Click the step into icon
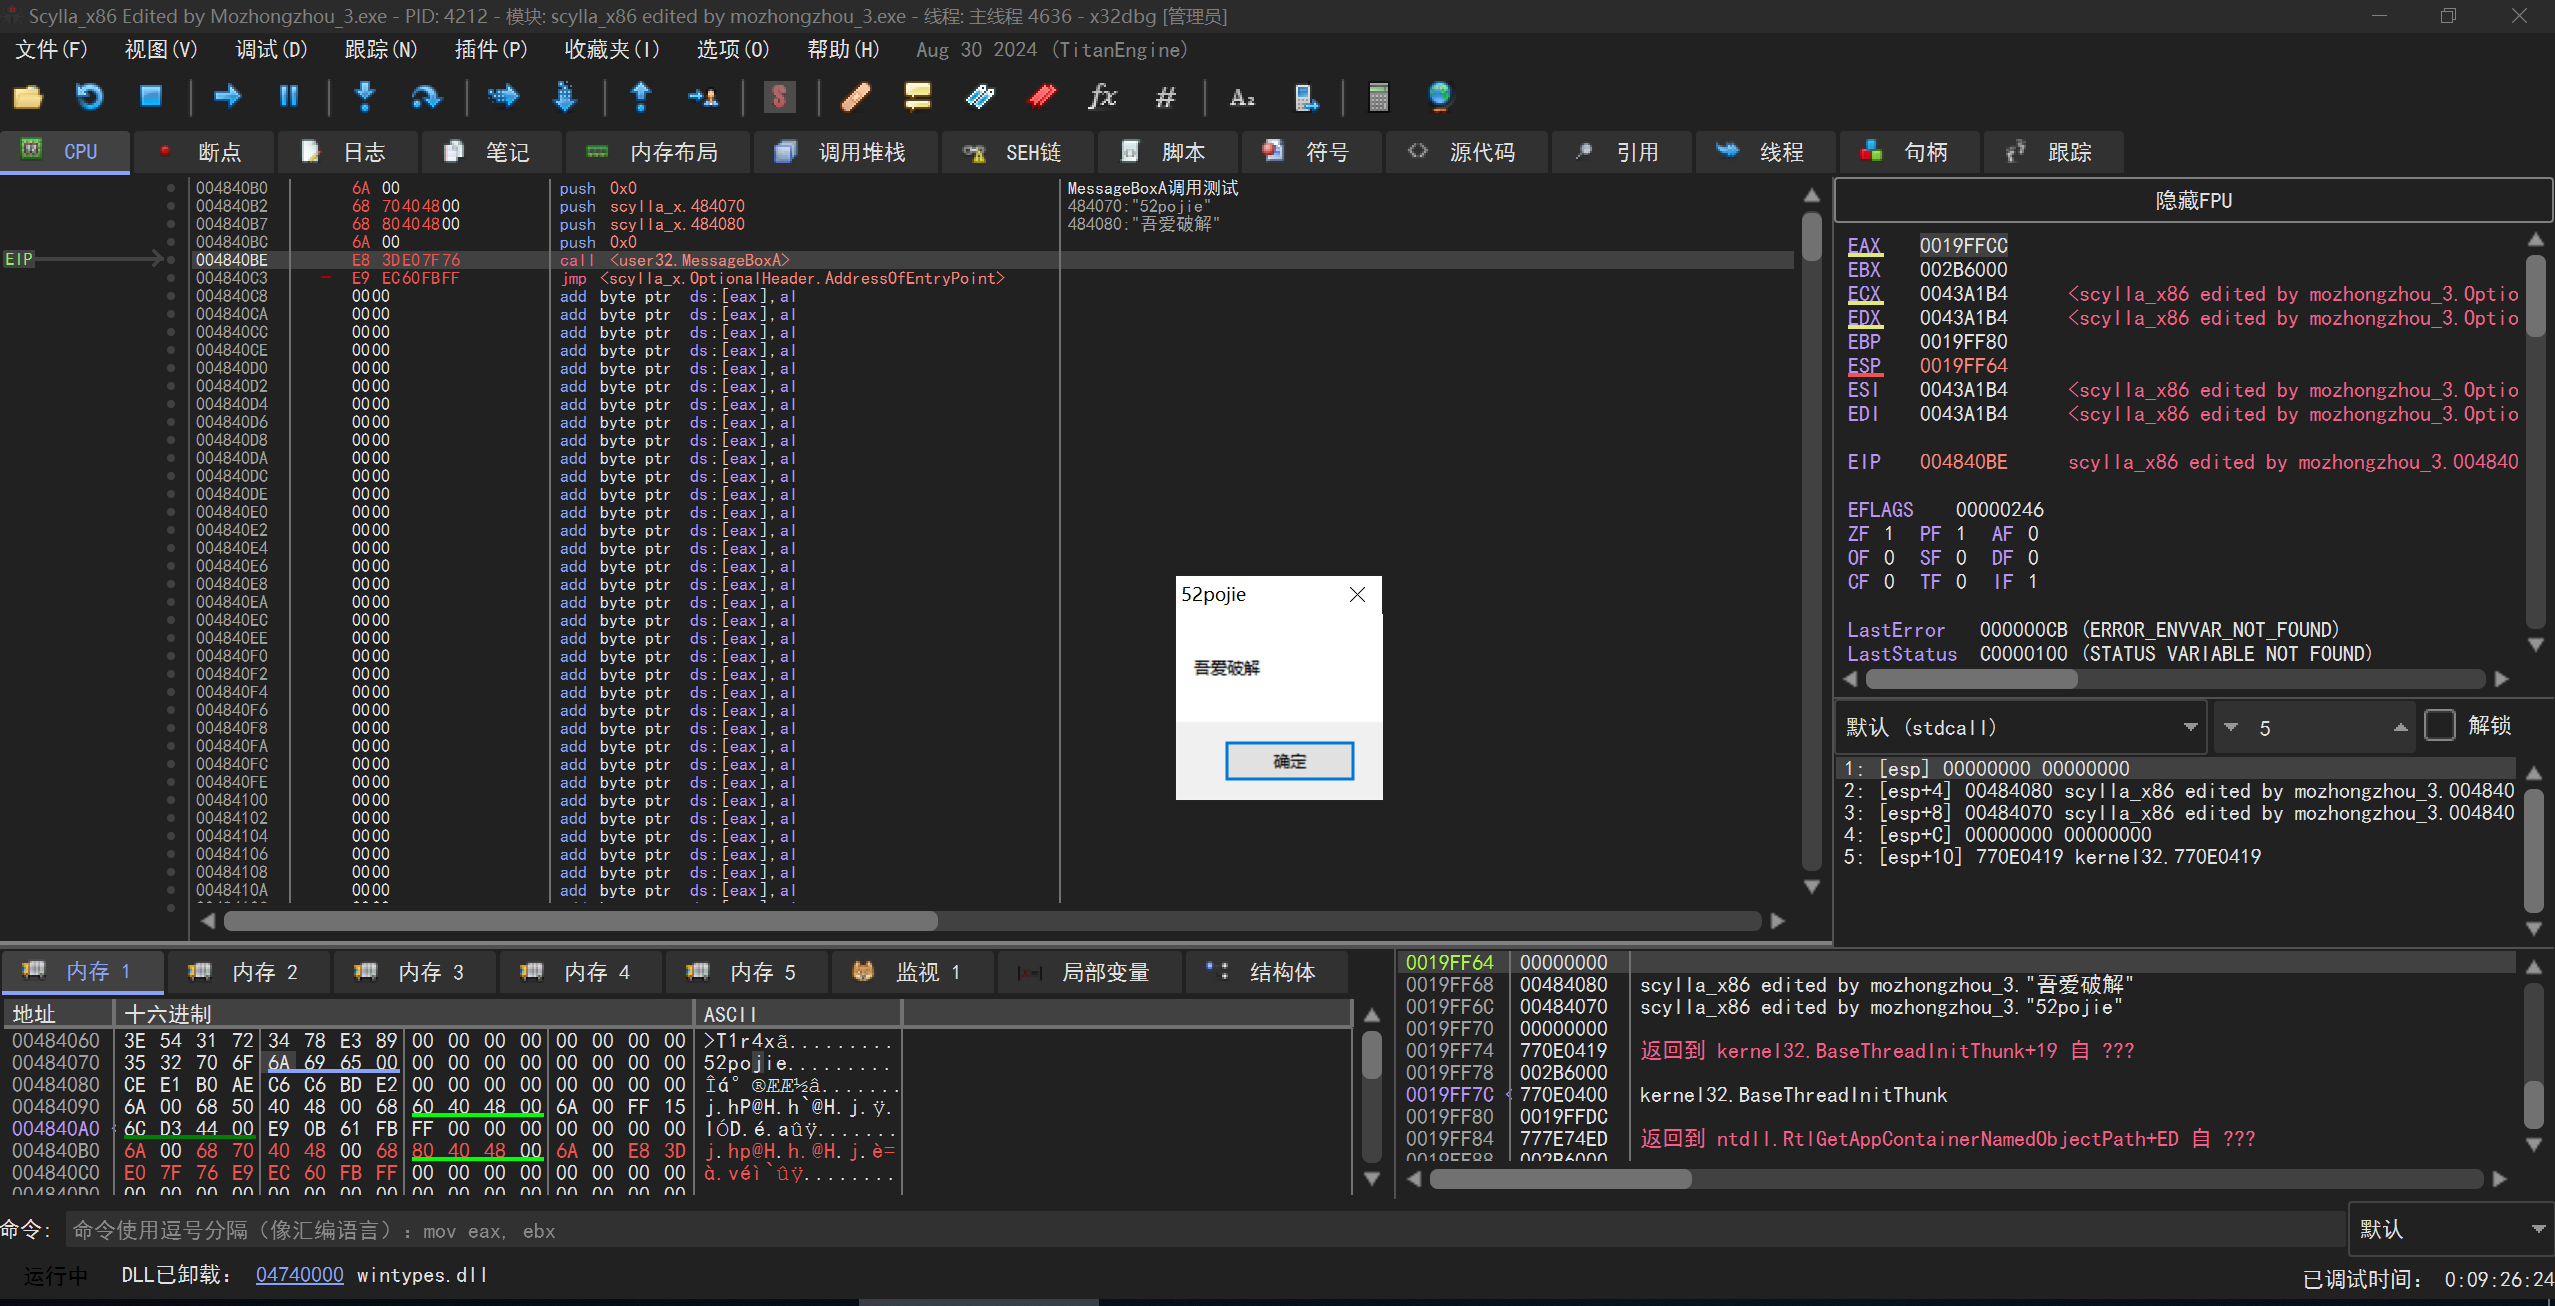This screenshot has width=2555, height=1306. [x=365, y=97]
